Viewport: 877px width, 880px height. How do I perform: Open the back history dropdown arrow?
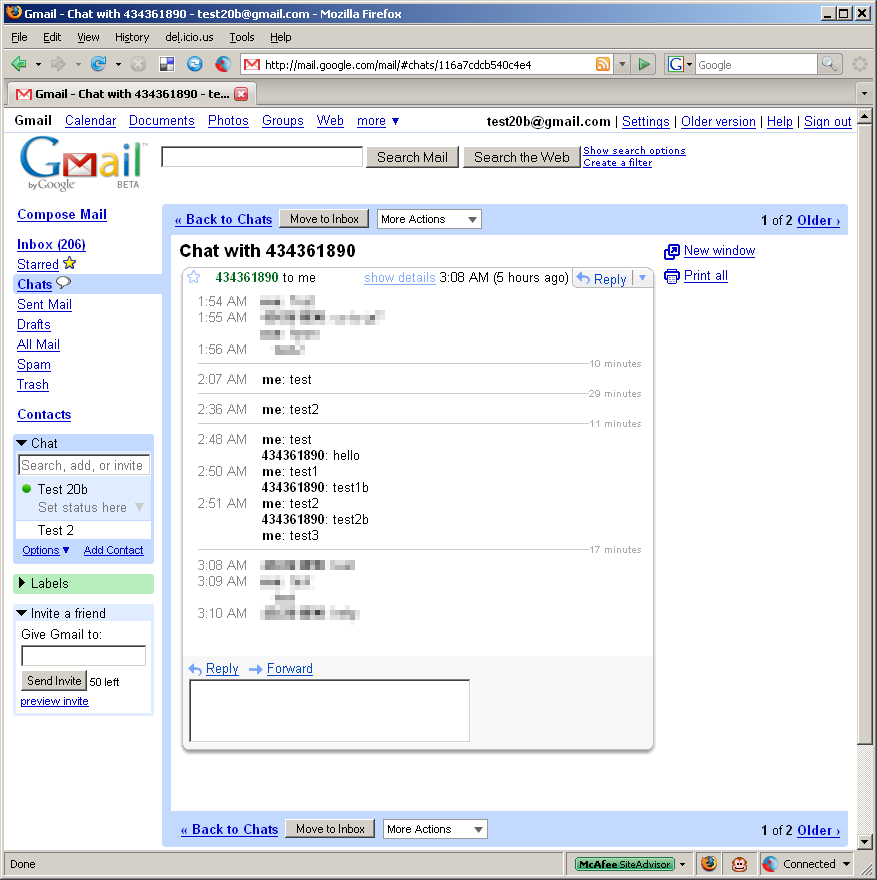pyautogui.click(x=38, y=65)
